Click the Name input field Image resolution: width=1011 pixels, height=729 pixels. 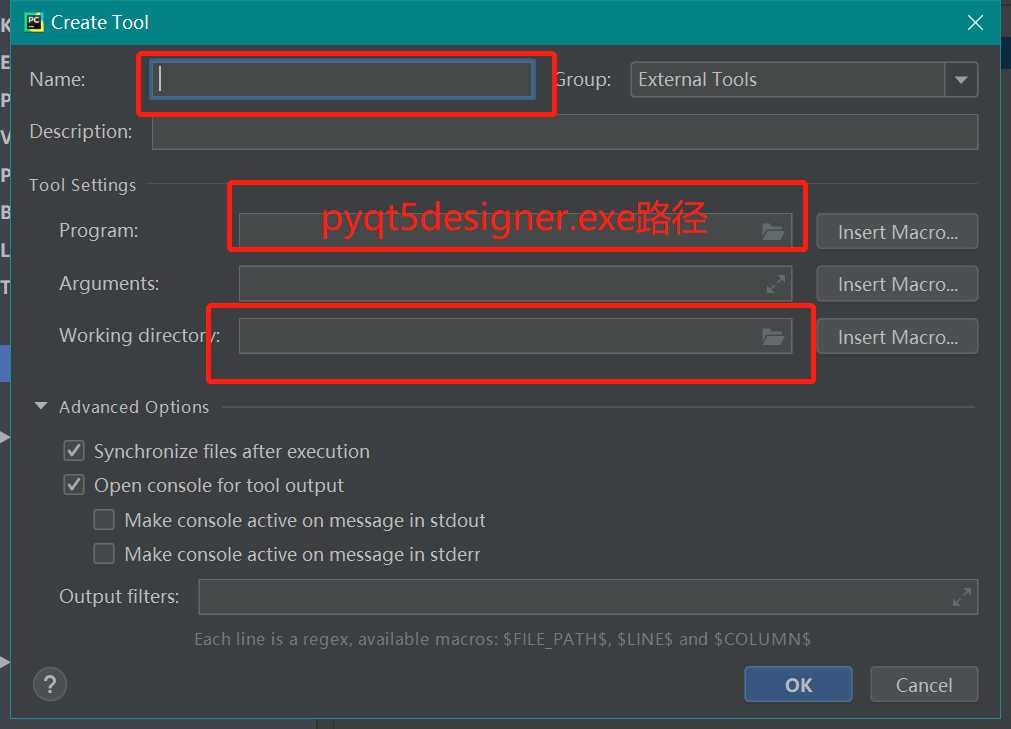pos(342,79)
